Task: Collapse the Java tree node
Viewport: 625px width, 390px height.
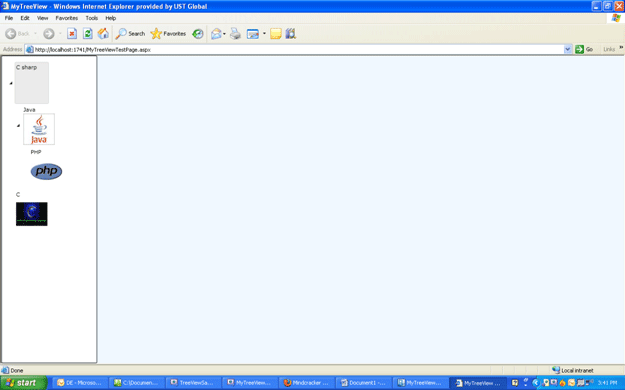Action: coord(18,126)
